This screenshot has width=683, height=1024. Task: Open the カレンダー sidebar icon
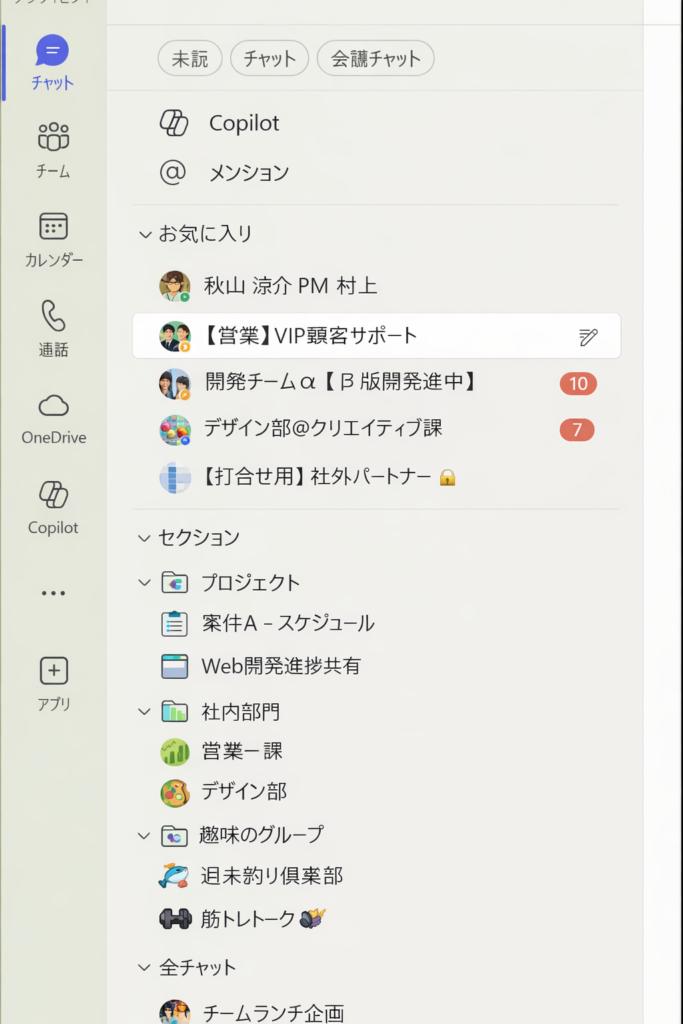[x=53, y=227]
